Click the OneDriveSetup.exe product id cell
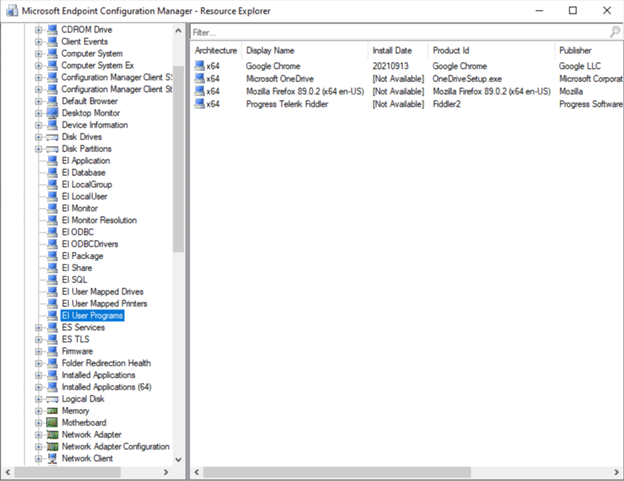624x481 pixels. [x=467, y=79]
